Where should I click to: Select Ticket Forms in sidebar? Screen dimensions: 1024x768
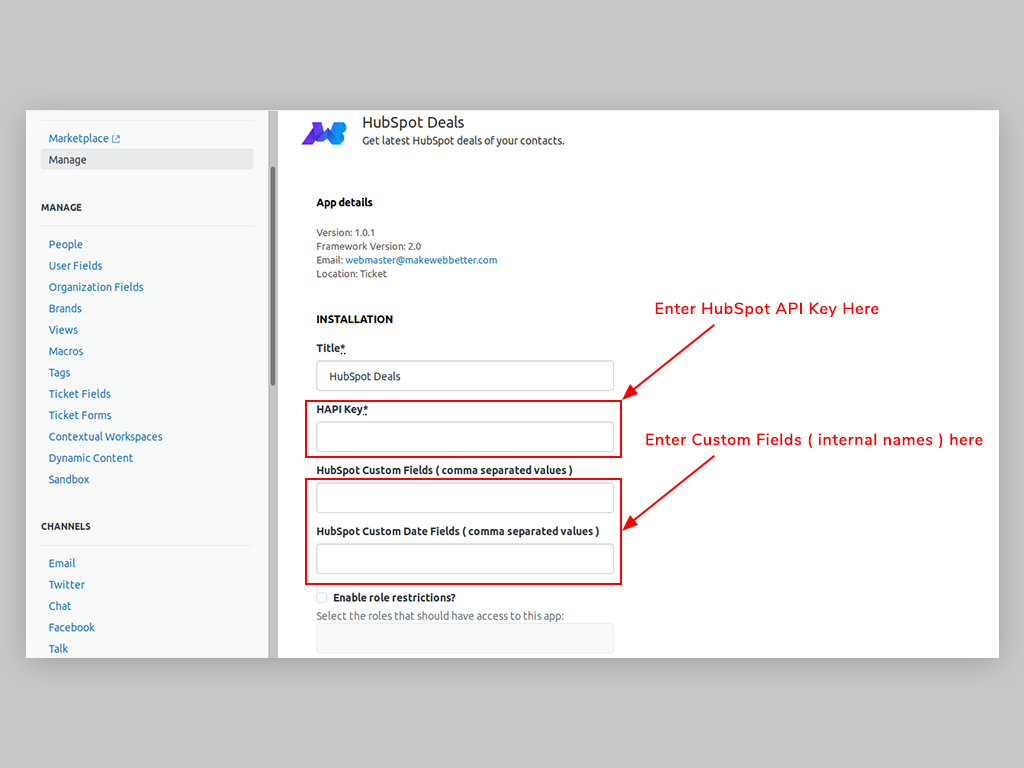80,416
